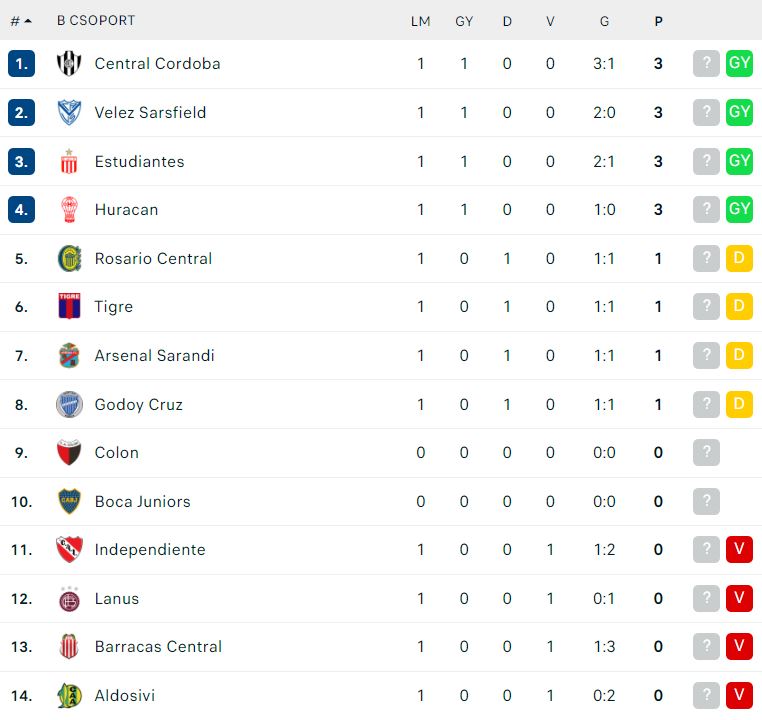Sort table by the # rank arrow
The image size is (762, 720).
click(x=21, y=21)
